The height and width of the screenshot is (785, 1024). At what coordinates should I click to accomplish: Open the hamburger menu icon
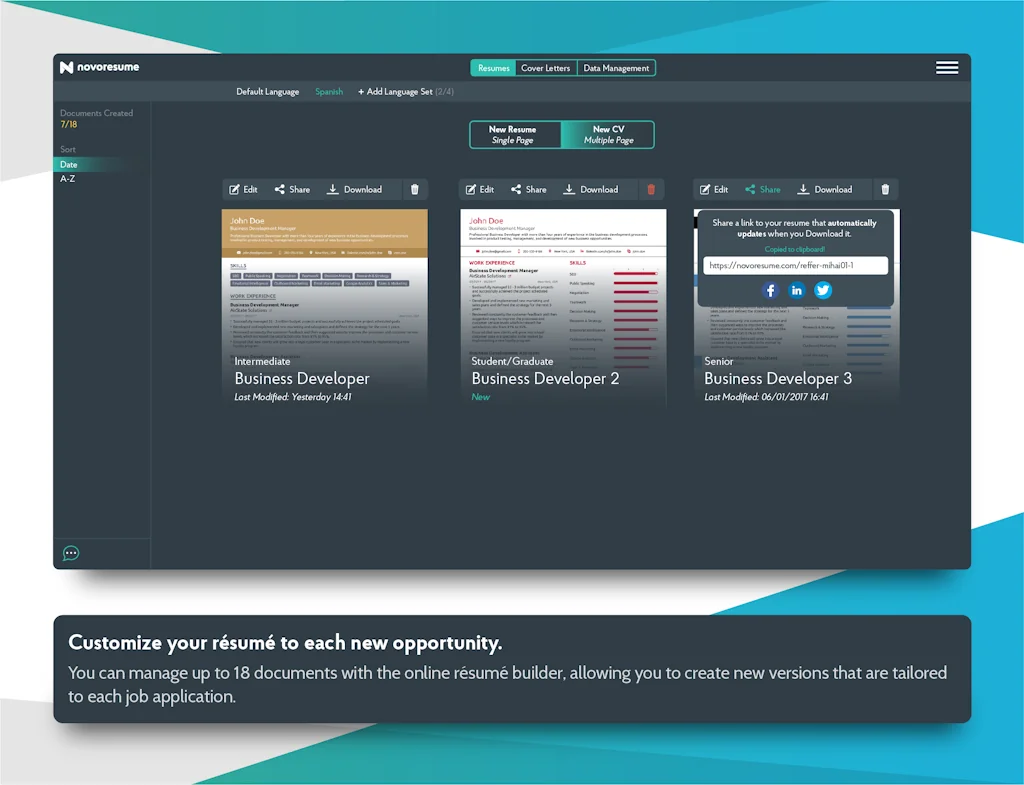(x=946, y=68)
